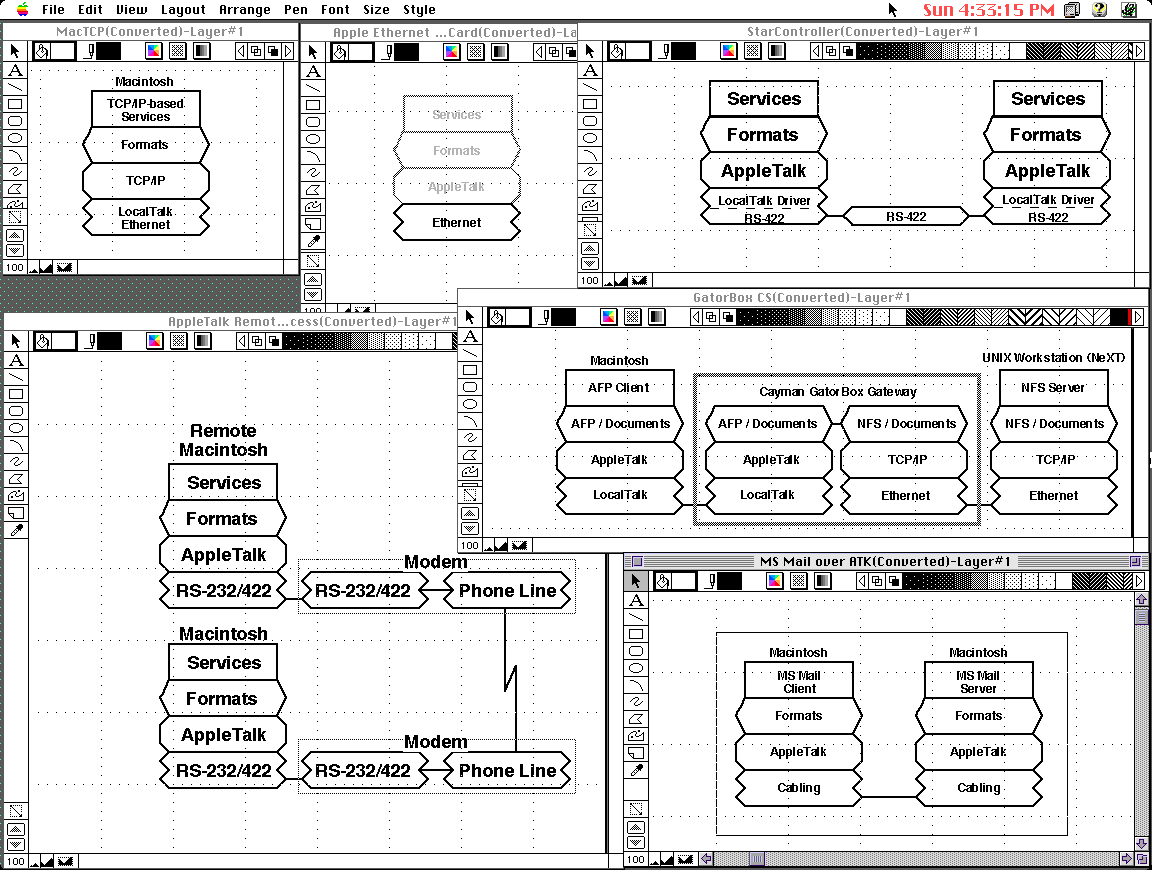
Task: Open the paint bucket fill pop-up in GatorBox CS window
Action: [497, 317]
